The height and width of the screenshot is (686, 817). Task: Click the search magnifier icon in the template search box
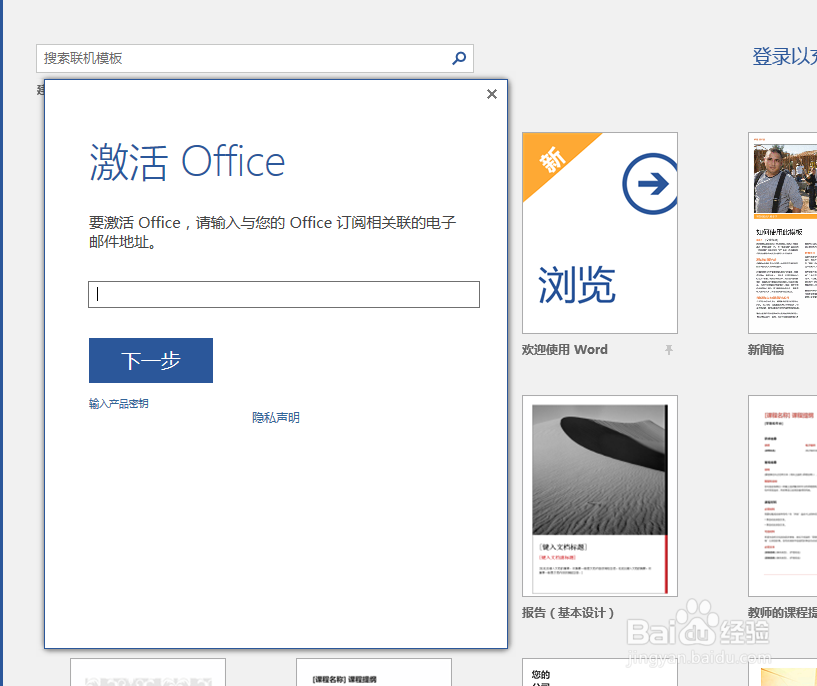coord(459,58)
